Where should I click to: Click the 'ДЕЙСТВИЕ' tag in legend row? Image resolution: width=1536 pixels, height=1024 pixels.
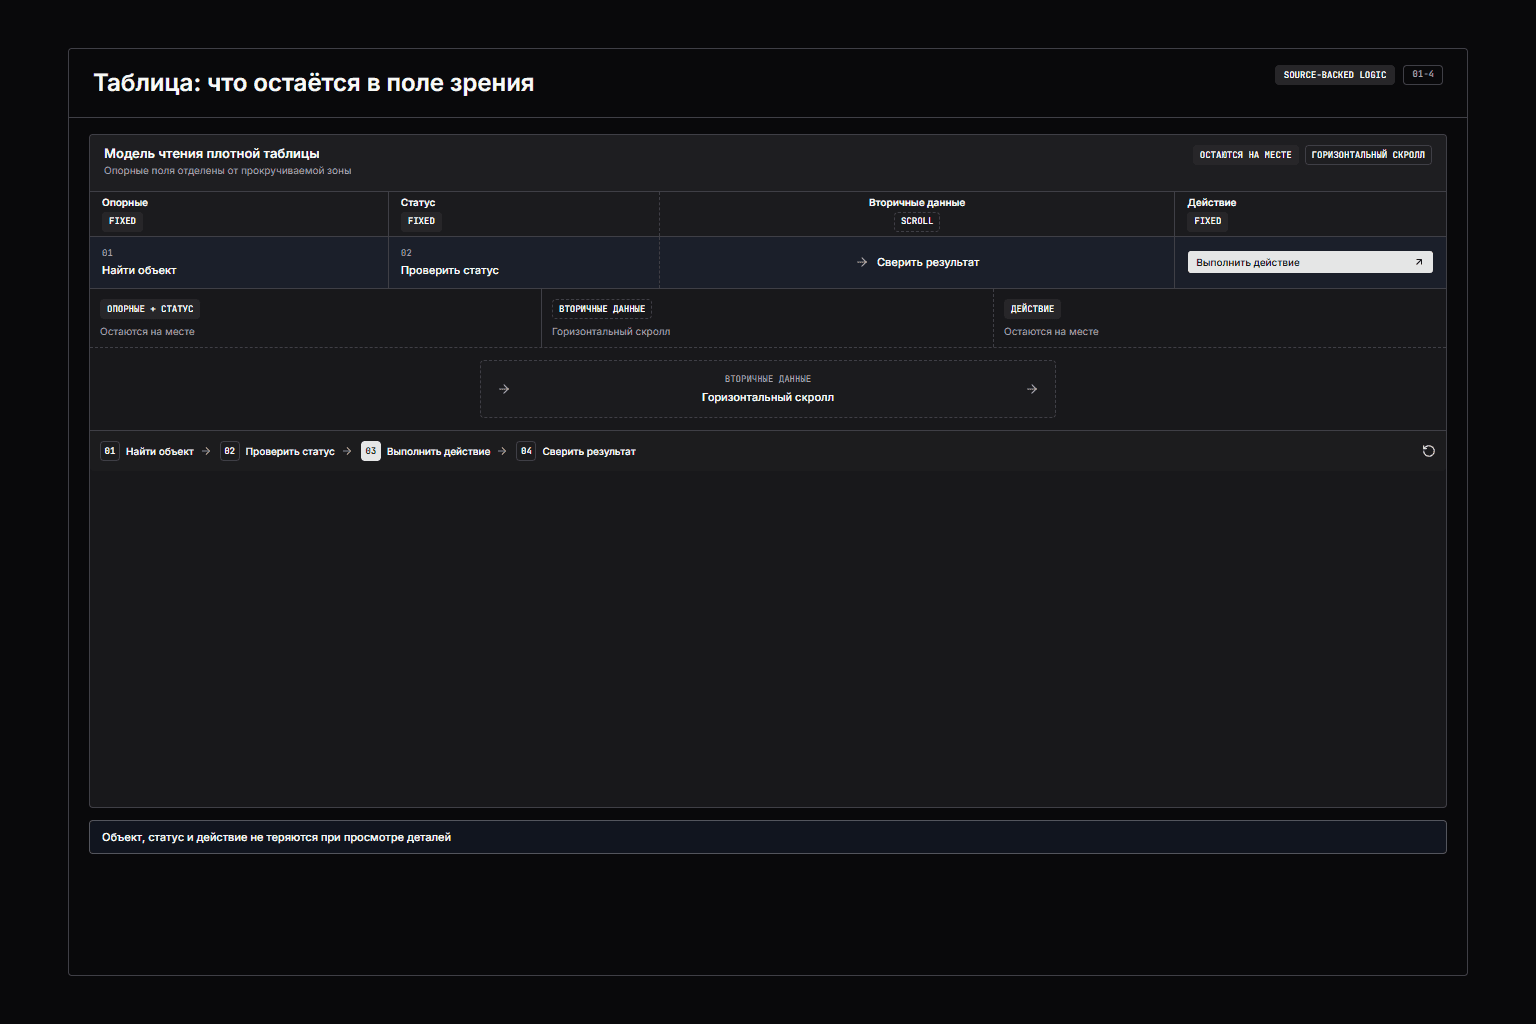[1032, 309]
